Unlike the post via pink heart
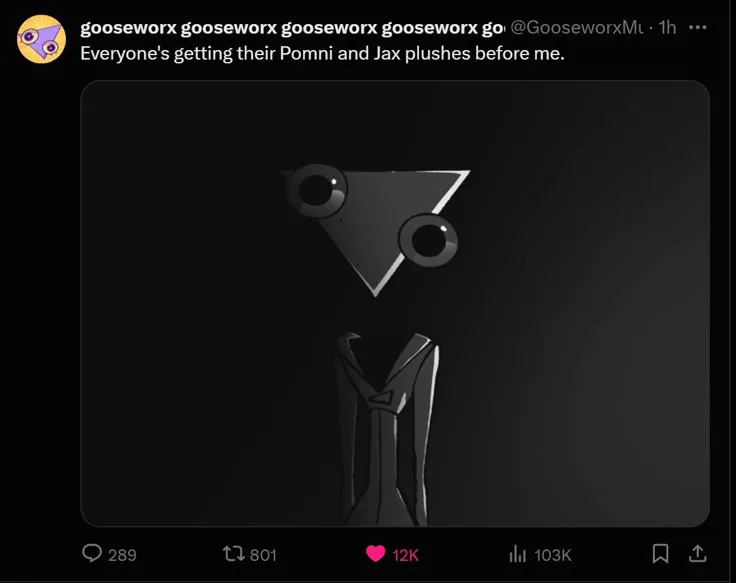This screenshot has height=583, width=736. (376, 554)
